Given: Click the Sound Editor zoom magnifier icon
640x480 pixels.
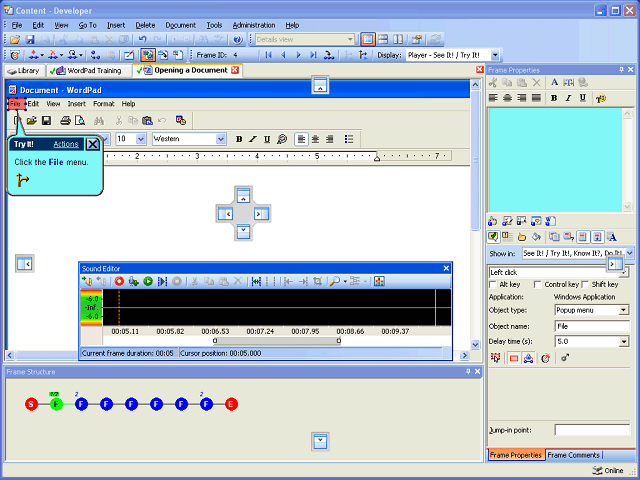Looking at the screenshot, I should coord(335,281).
